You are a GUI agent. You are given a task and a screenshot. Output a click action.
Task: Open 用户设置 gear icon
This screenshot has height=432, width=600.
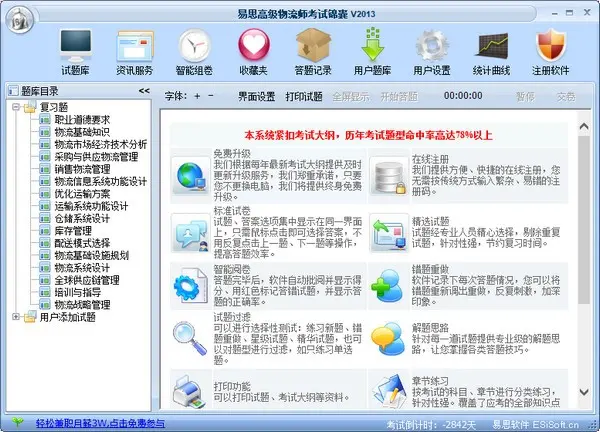[x=432, y=46]
